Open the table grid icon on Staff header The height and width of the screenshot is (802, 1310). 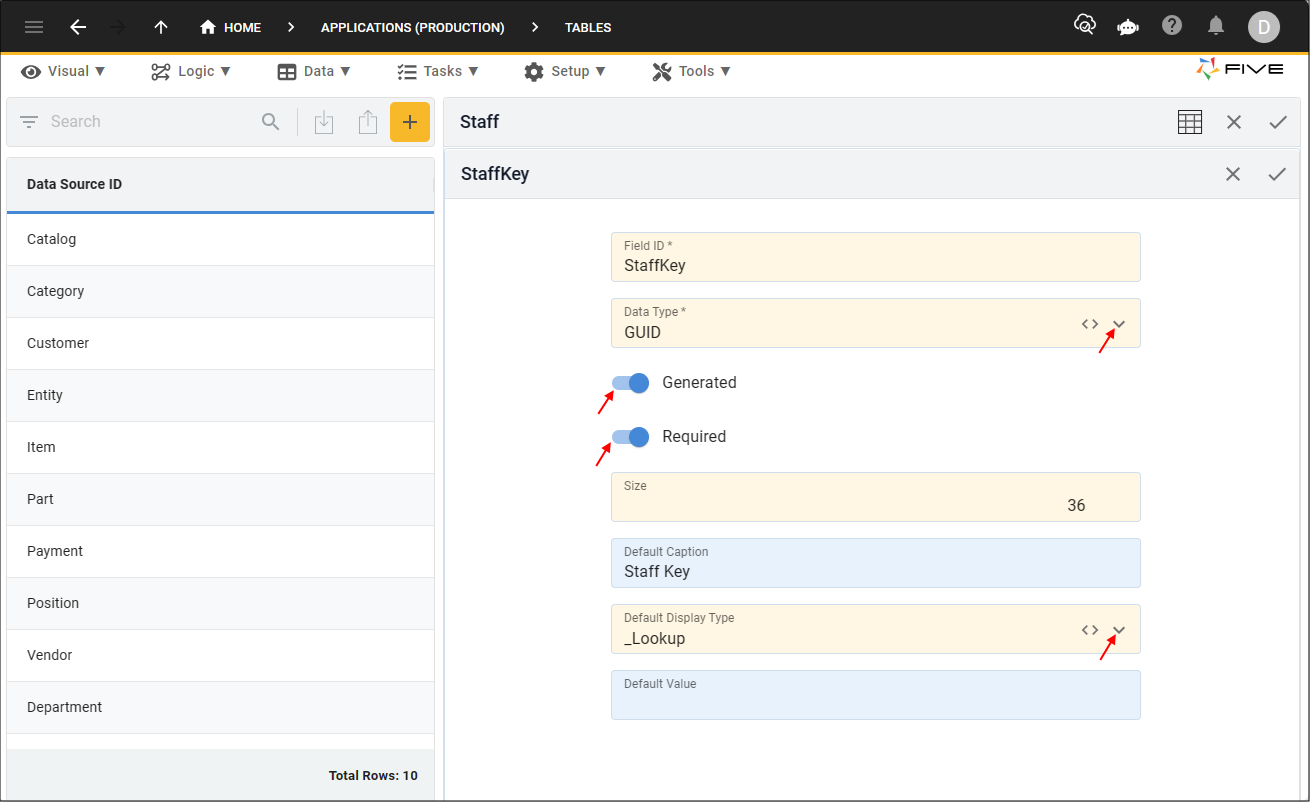pos(1190,122)
